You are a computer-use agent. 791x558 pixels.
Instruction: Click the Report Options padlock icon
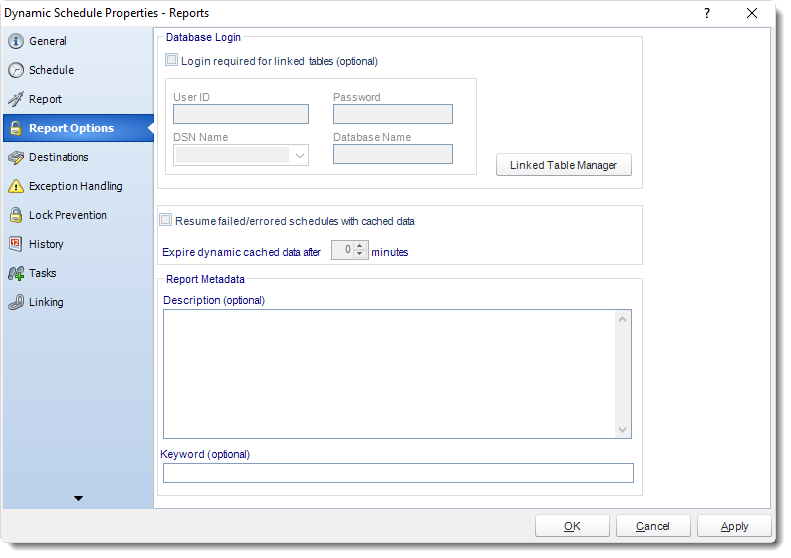16,128
